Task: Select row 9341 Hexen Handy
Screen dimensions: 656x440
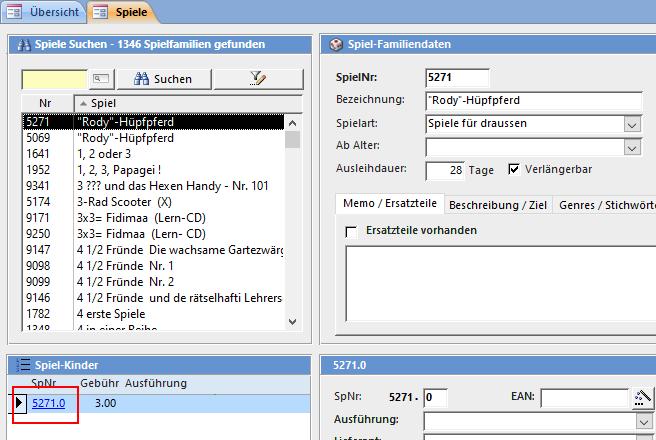Action: (x=154, y=186)
